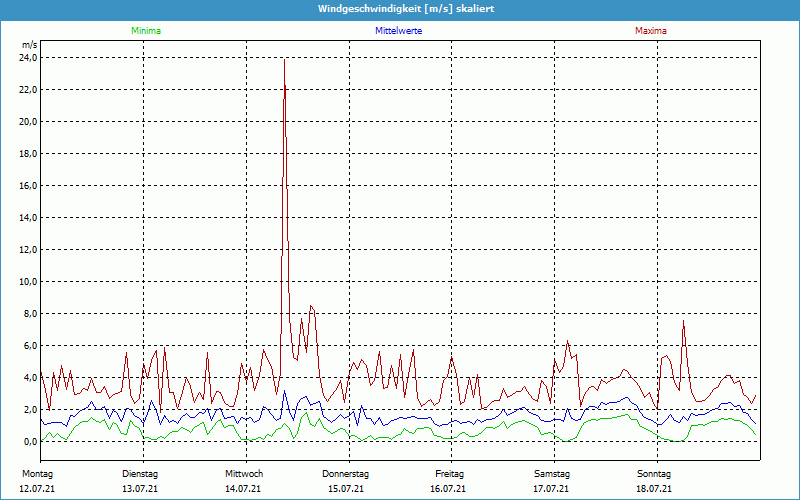Click the Sonntag day label

click(x=654, y=474)
